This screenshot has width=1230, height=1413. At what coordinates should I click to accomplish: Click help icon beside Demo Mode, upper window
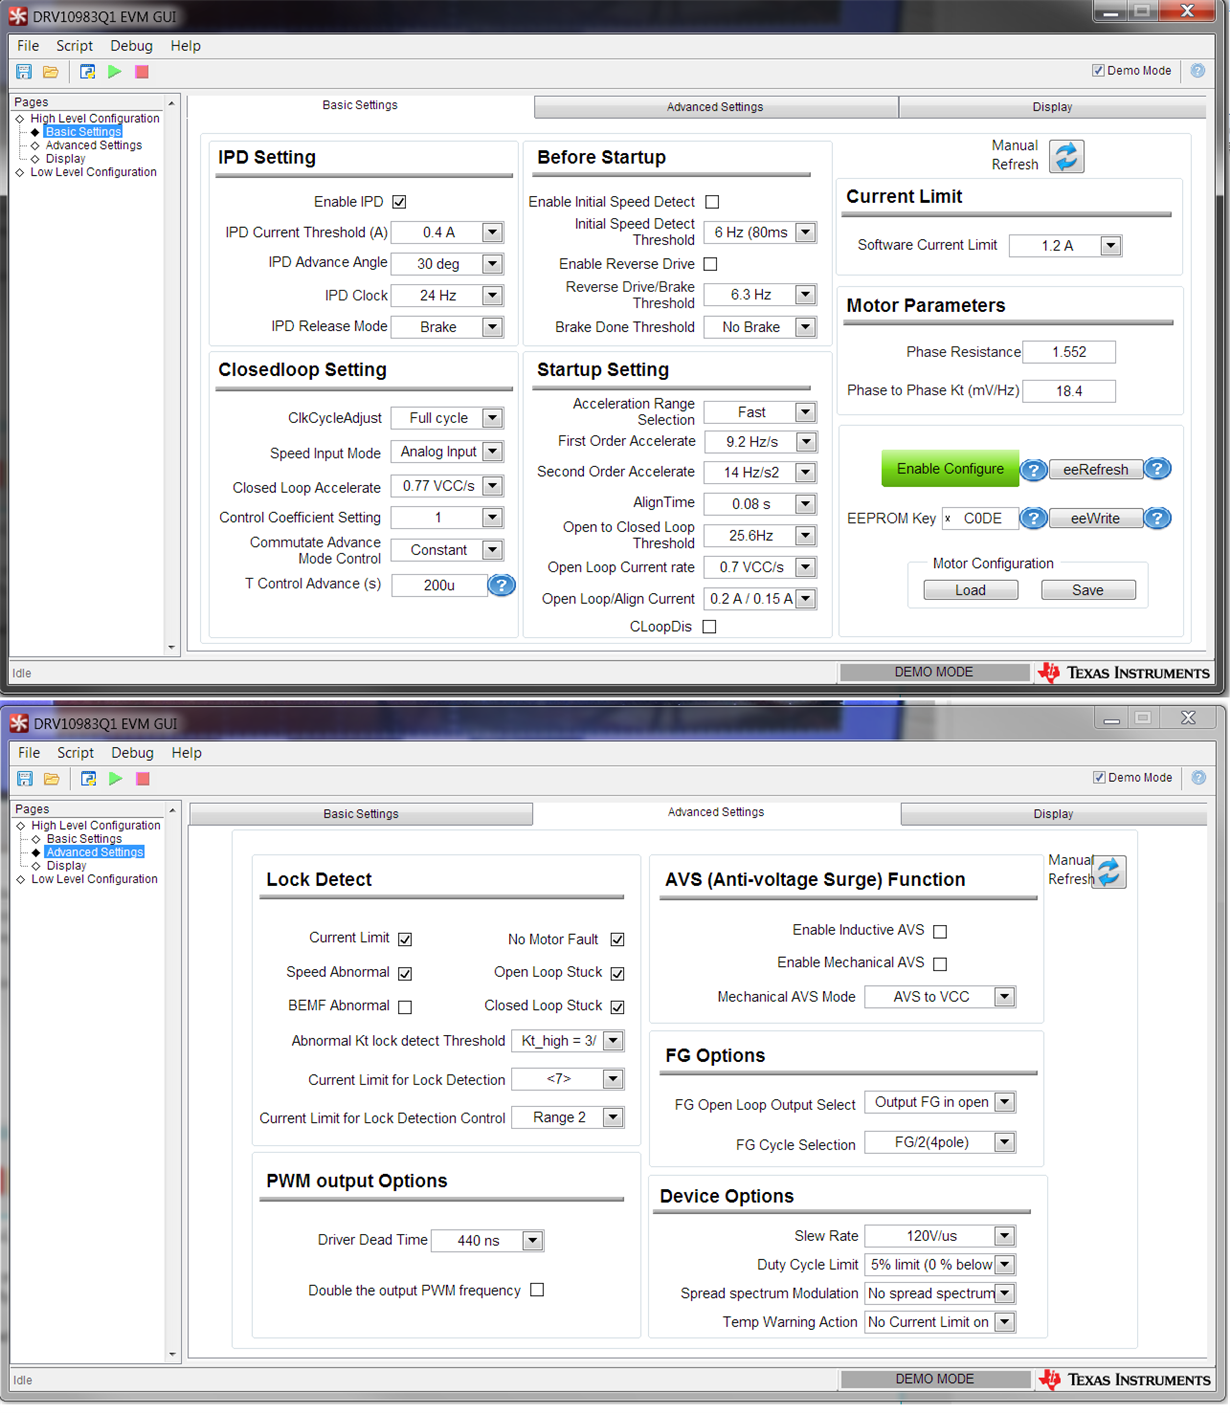point(1198,71)
